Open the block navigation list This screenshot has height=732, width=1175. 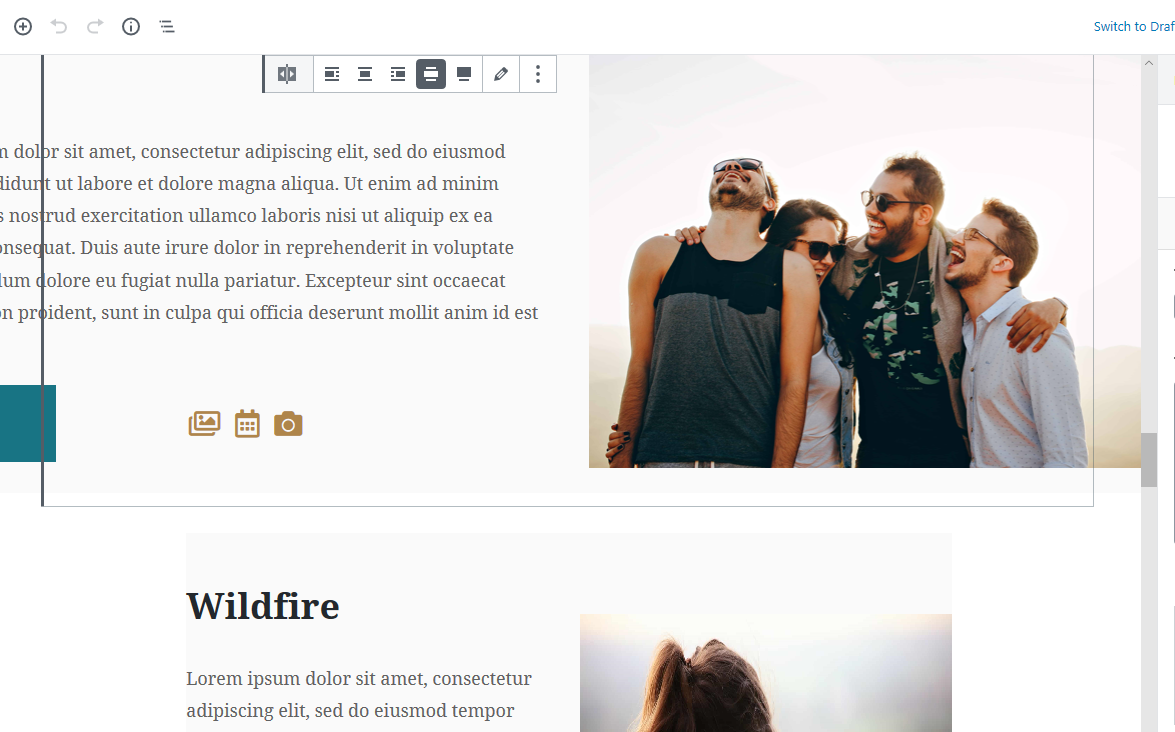click(x=167, y=27)
